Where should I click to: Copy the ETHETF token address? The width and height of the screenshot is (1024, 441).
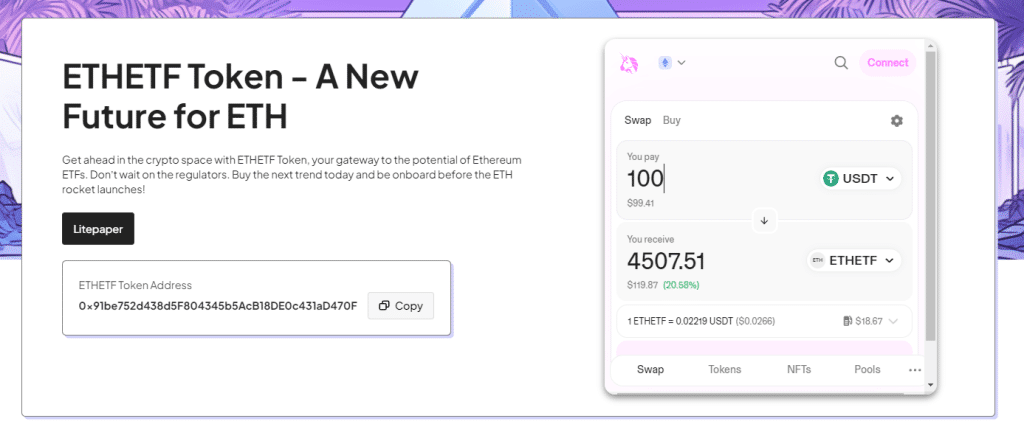(401, 306)
